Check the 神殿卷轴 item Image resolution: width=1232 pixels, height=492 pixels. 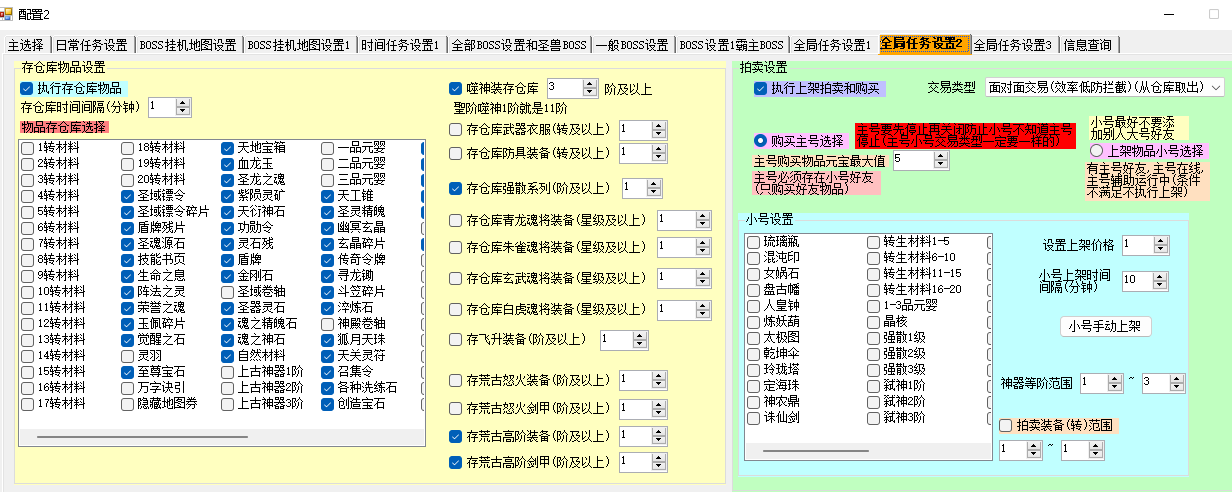click(329, 324)
